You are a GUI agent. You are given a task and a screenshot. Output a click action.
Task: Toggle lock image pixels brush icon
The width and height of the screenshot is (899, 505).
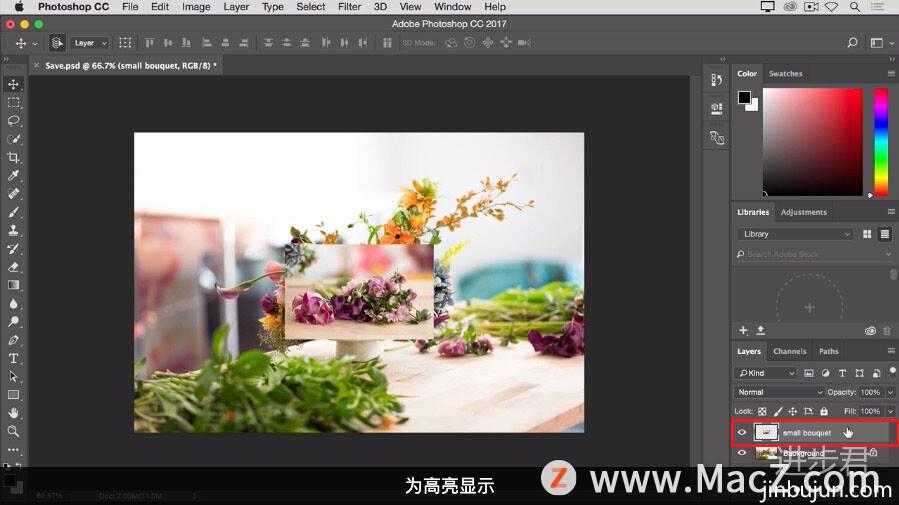[777, 411]
